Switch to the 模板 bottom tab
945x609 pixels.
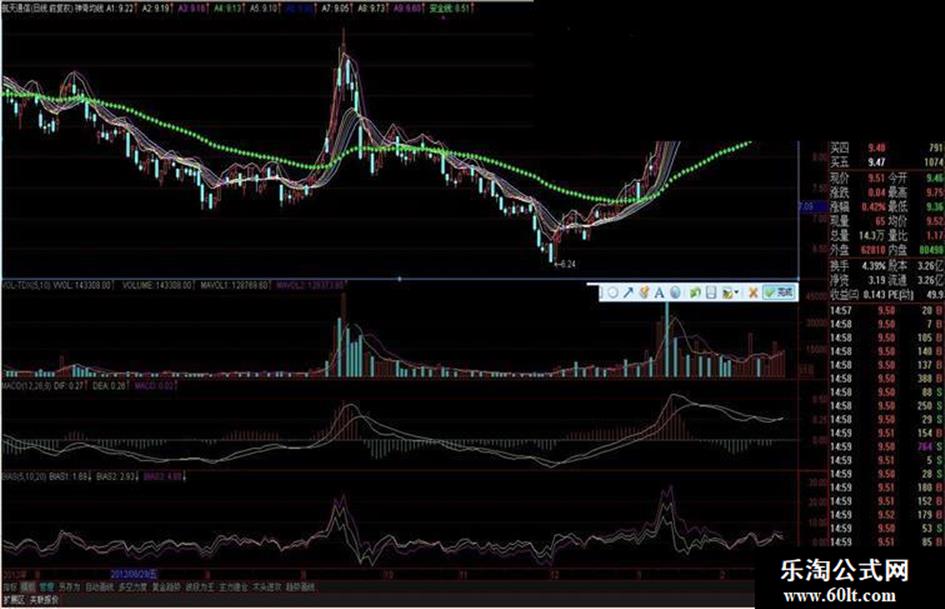(28, 587)
